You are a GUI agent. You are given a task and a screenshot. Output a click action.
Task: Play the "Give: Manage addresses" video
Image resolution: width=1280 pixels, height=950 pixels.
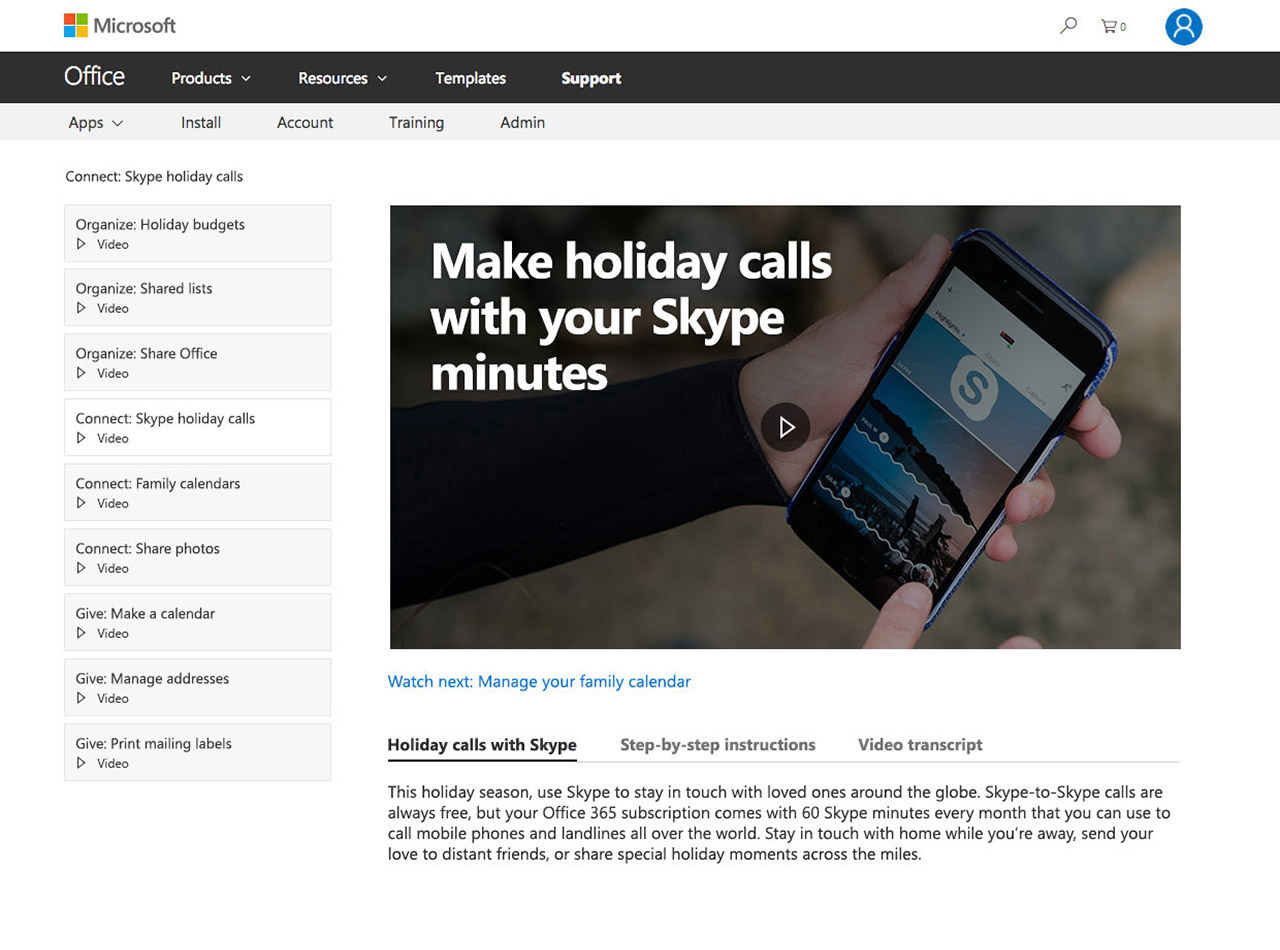197,687
